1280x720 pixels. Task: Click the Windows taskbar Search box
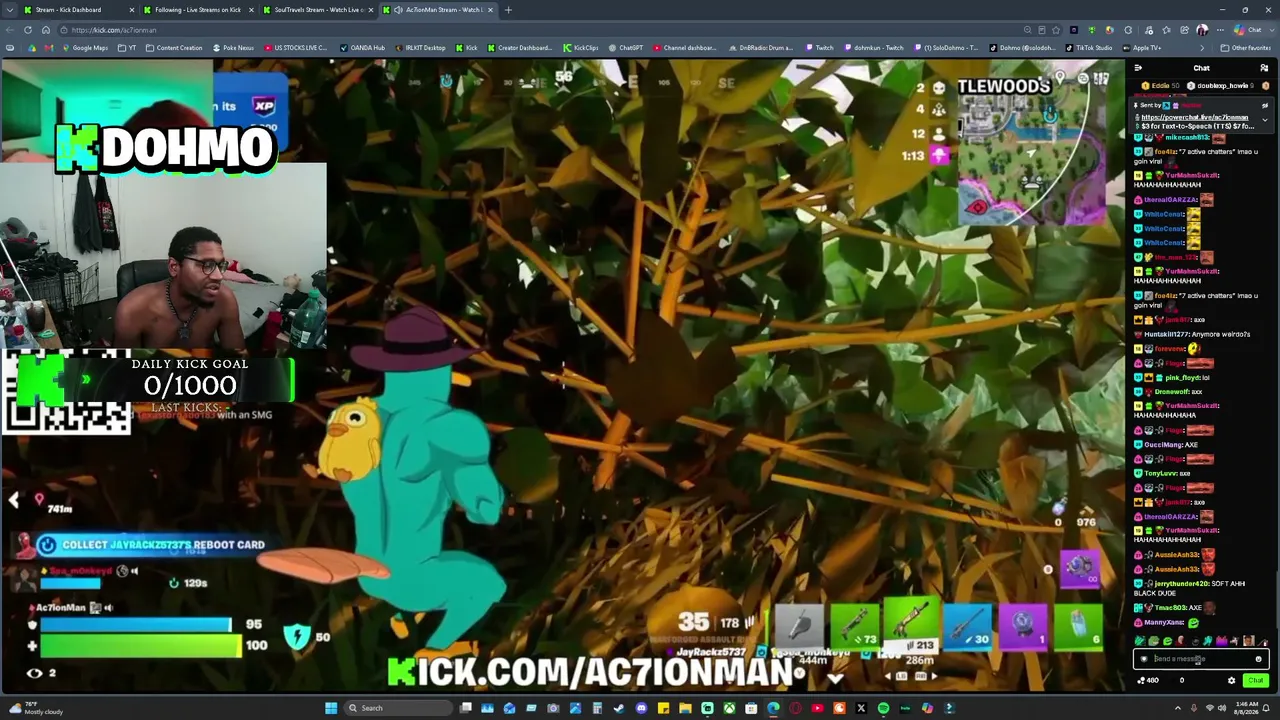(399, 708)
